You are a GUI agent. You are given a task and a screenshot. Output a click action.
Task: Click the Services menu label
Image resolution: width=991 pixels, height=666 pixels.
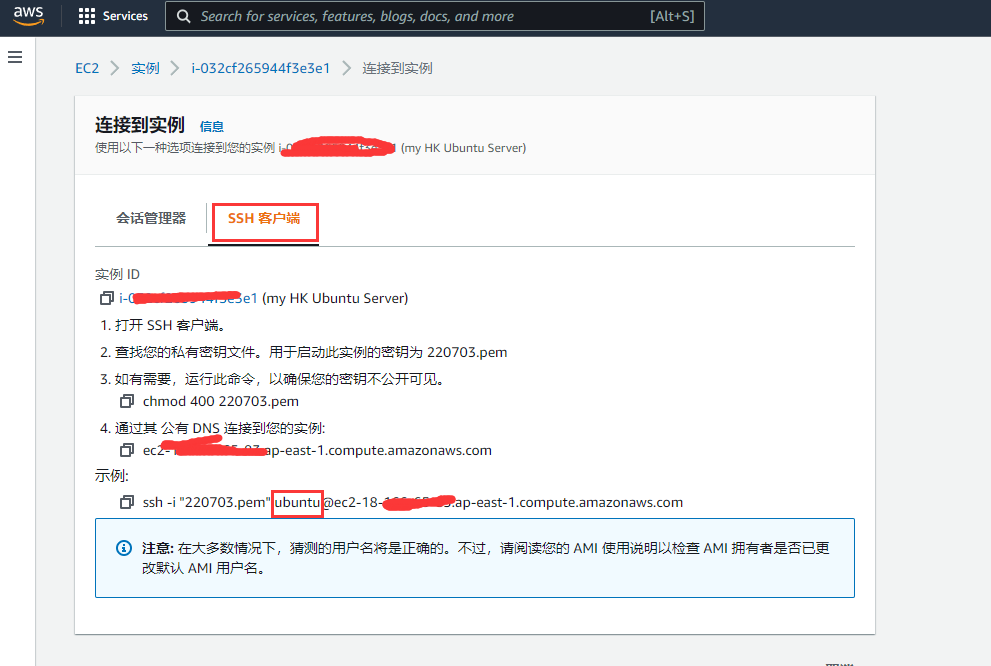point(125,16)
